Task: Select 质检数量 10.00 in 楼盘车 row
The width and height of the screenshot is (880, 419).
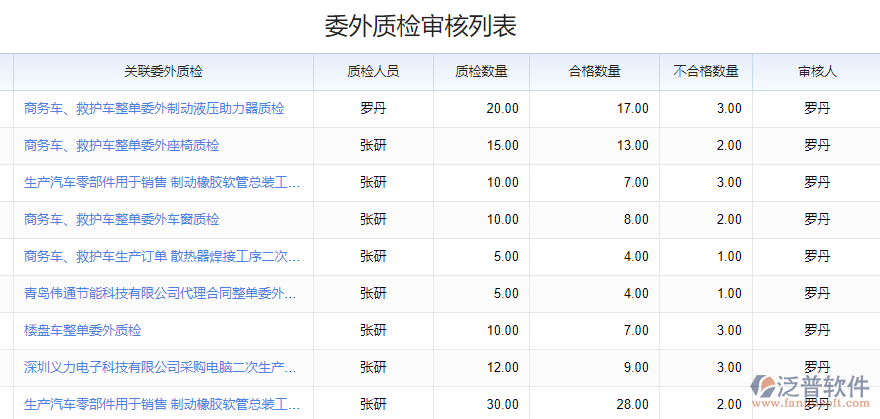Action: pos(503,330)
